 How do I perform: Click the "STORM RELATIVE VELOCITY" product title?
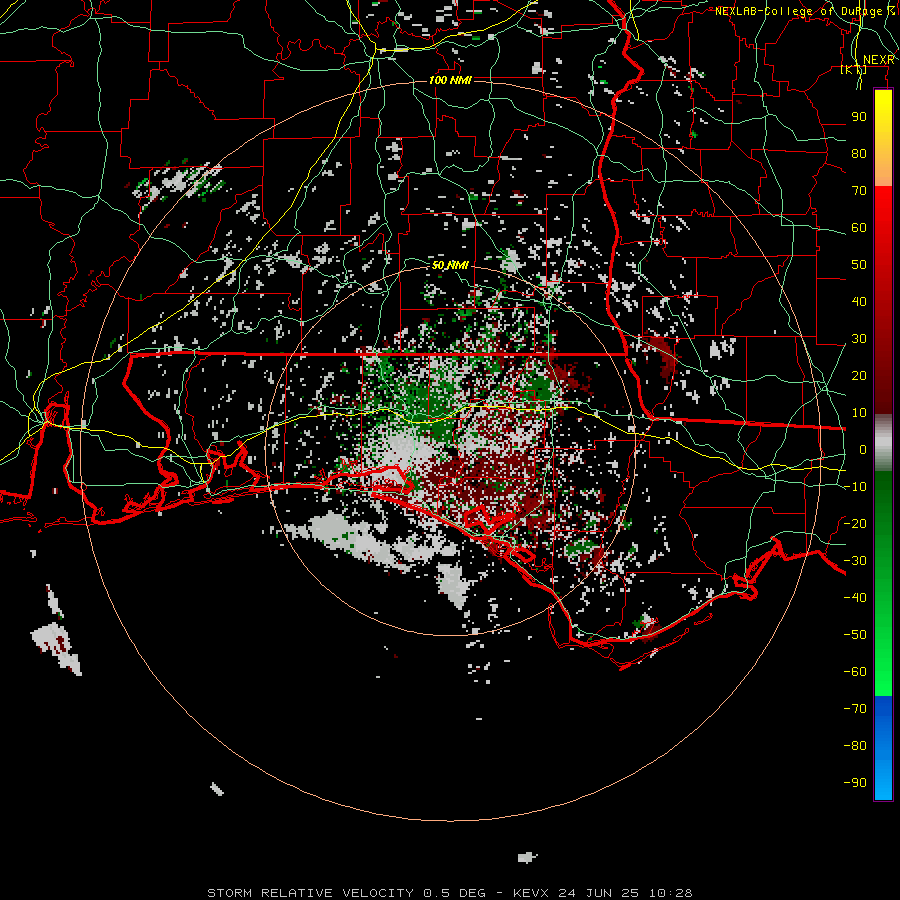[x=310, y=893]
